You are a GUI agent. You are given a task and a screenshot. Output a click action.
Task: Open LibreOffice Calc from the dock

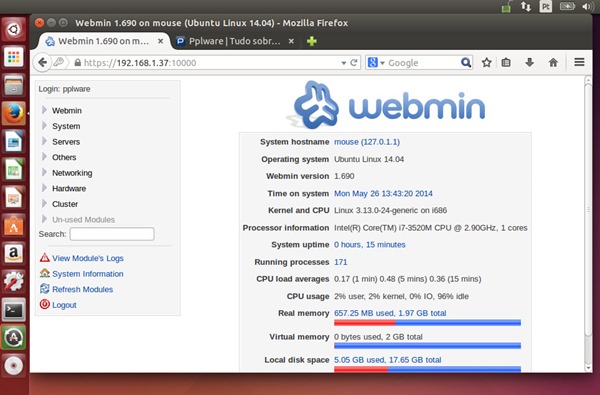[x=14, y=170]
